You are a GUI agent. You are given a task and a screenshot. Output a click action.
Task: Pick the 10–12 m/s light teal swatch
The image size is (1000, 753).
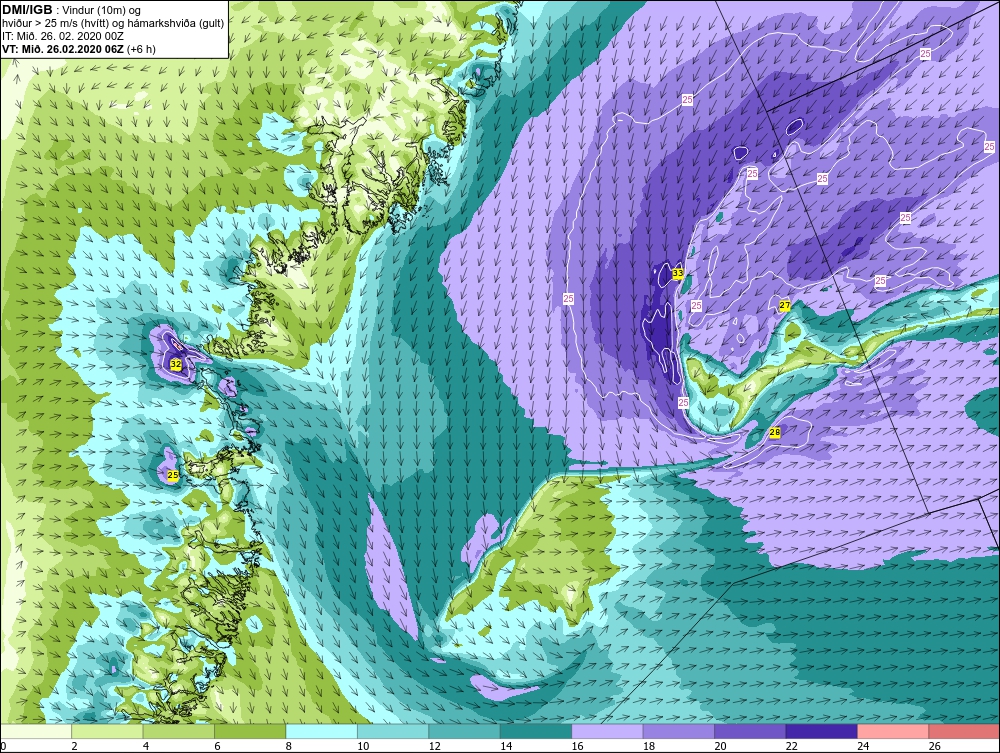coord(393,731)
